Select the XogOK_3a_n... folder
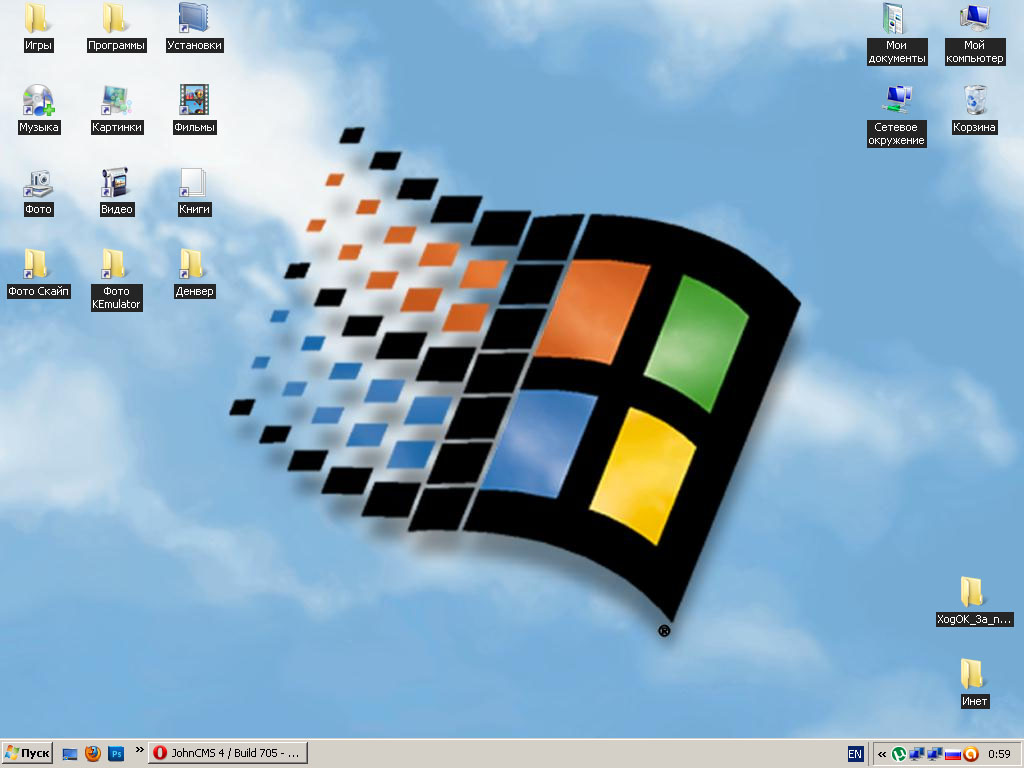 point(974,601)
